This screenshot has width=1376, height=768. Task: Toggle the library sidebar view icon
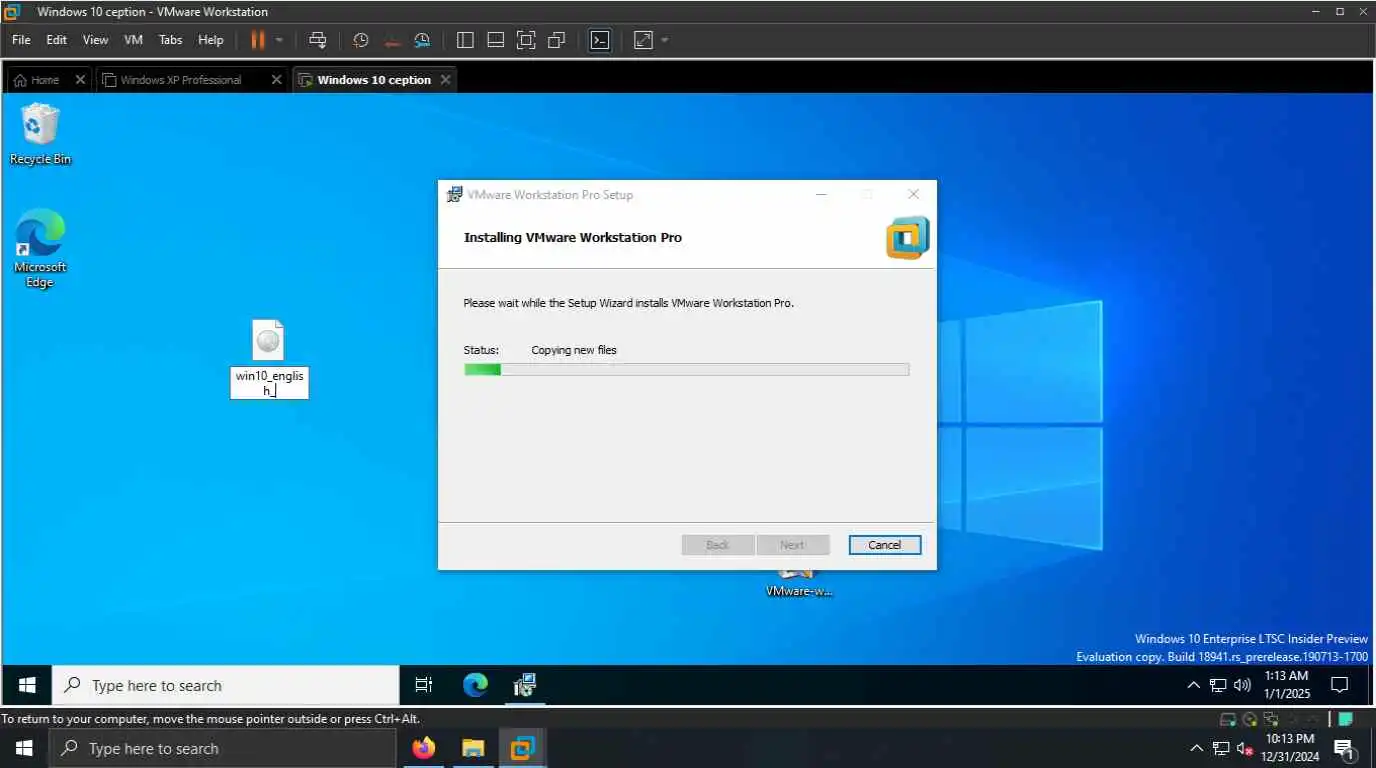click(465, 40)
